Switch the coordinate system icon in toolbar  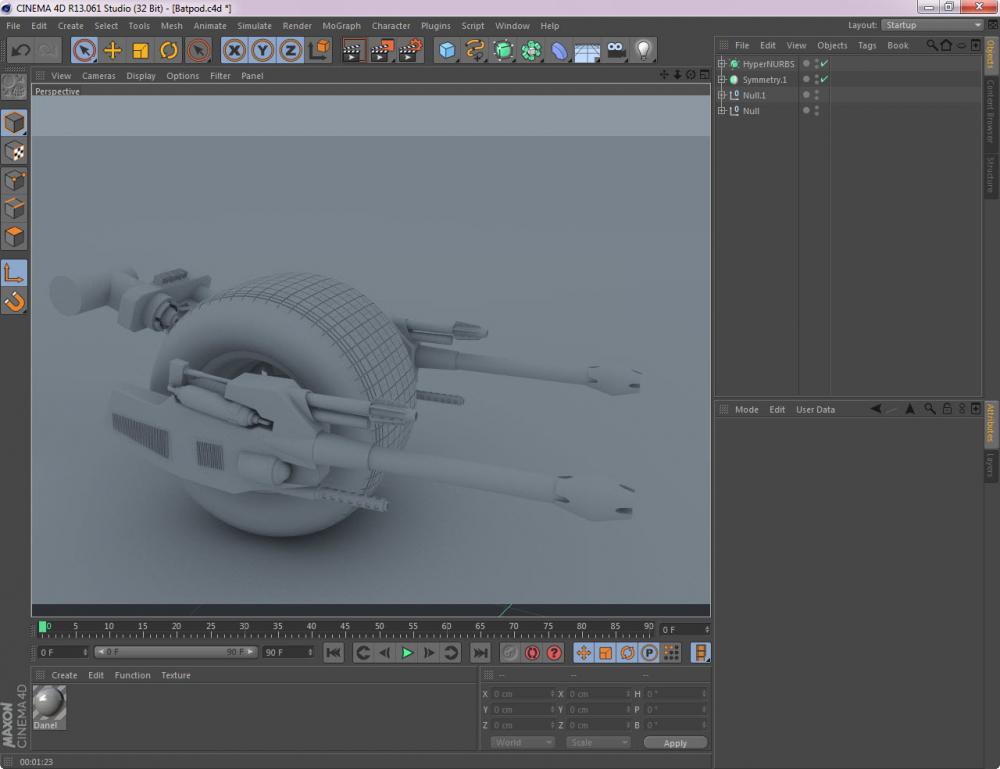(319, 50)
